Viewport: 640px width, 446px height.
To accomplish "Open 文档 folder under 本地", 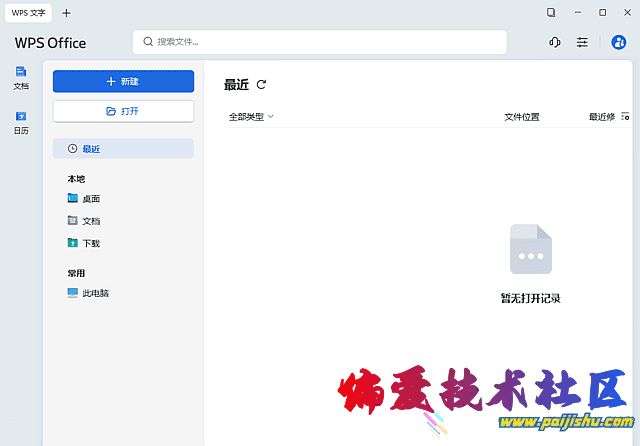I will coord(84,221).
